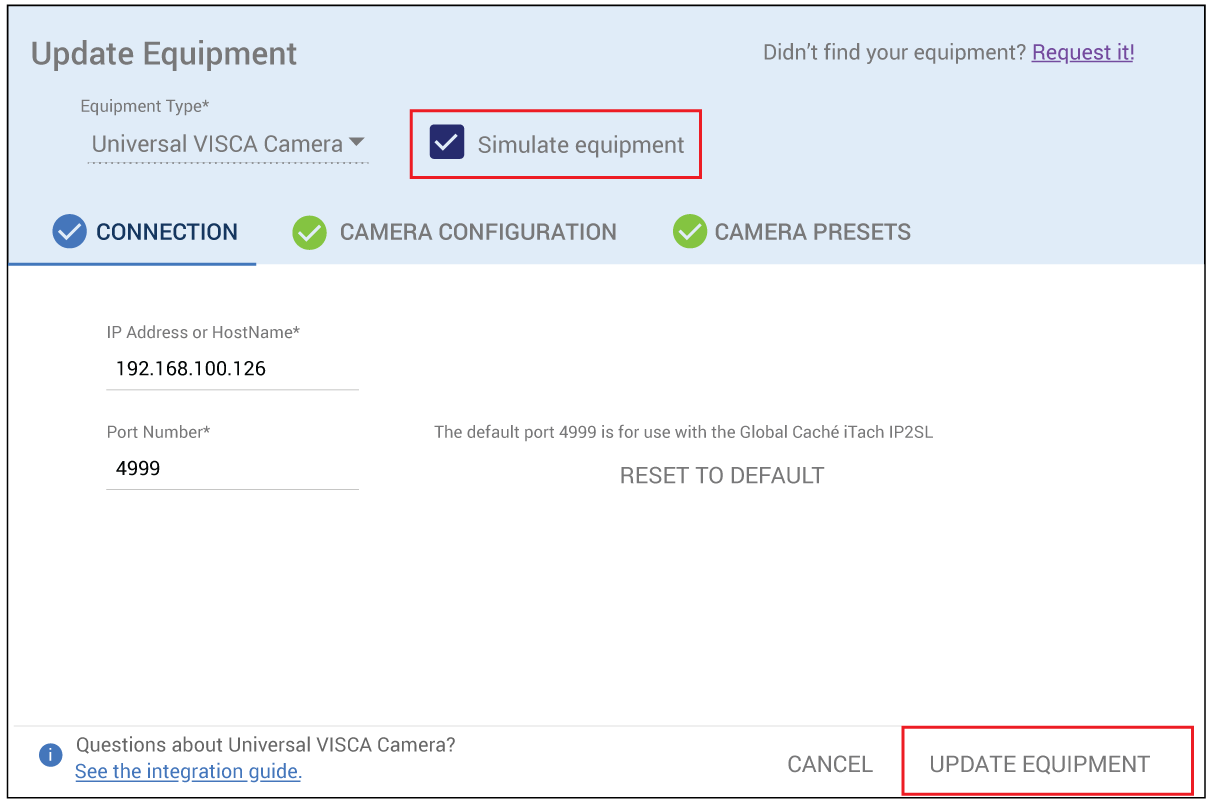Image resolution: width=1212 pixels, height=802 pixels.
Task: Switch to the CONNECTION tab
Action: click(x=166, y=232)
